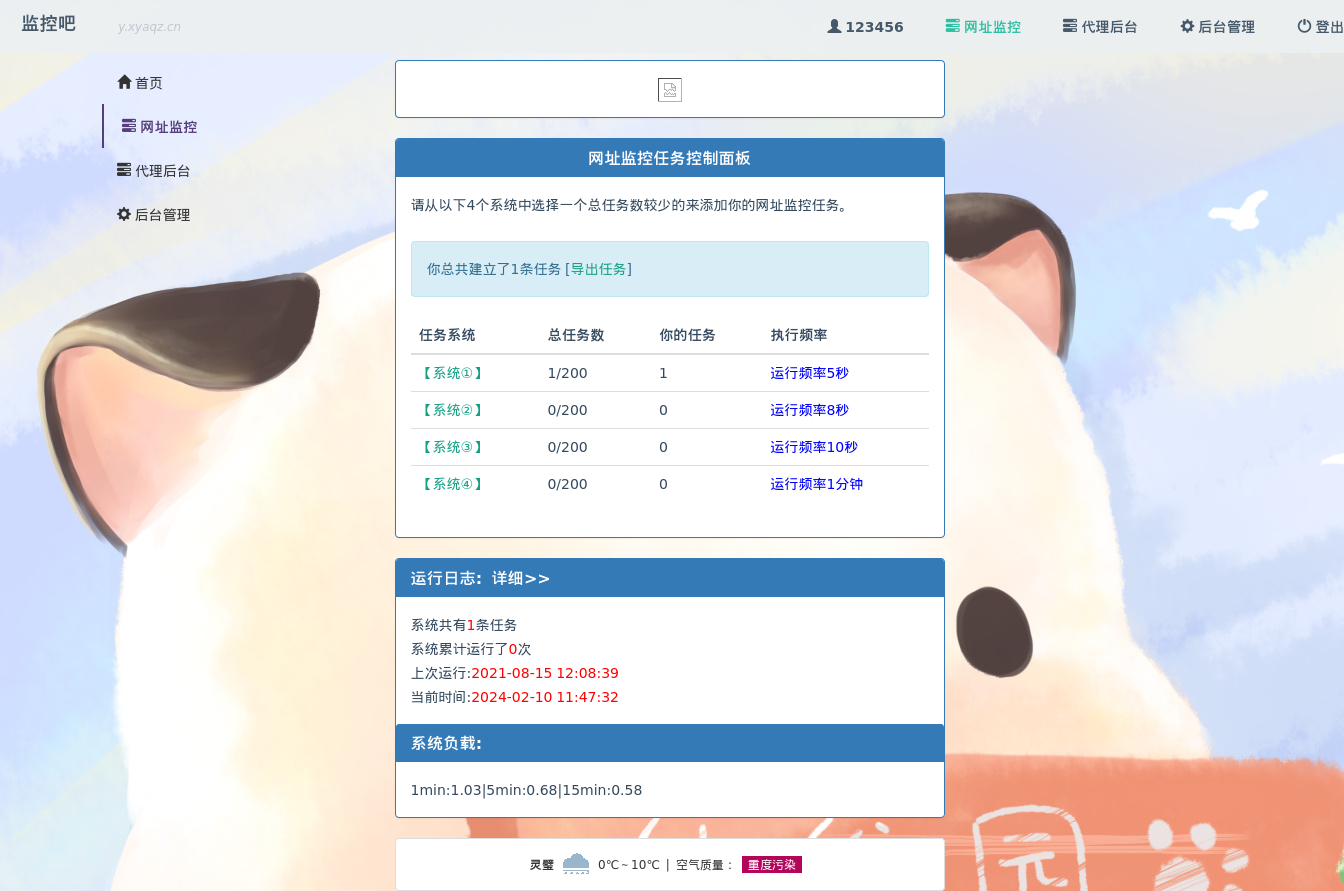This screenshot has height=891, width=1344.
Task: Click the user icon beside 123456
Action: 834,26
